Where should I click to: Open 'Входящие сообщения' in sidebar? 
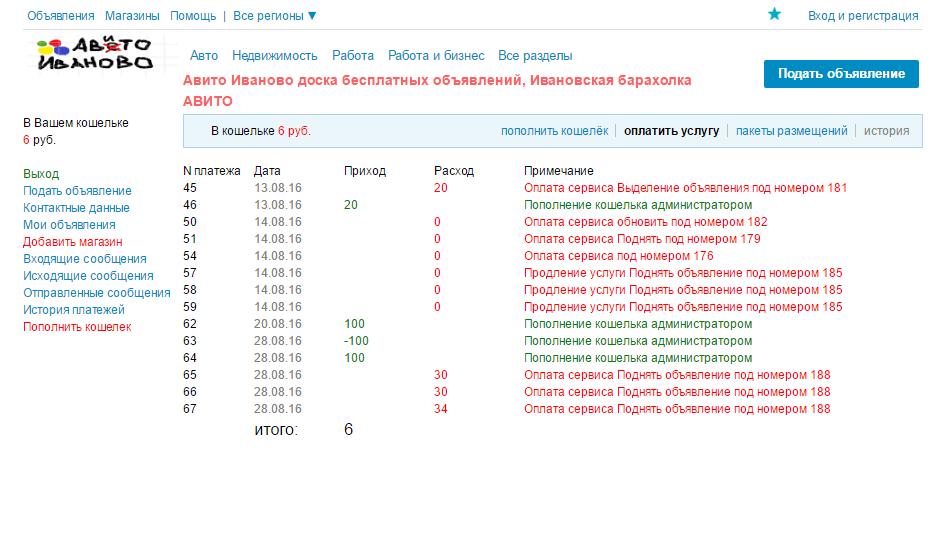[x=84, y=259]
